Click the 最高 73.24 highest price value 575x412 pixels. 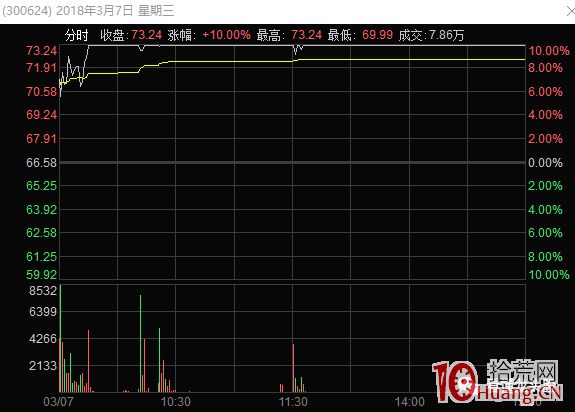point(307,35)
